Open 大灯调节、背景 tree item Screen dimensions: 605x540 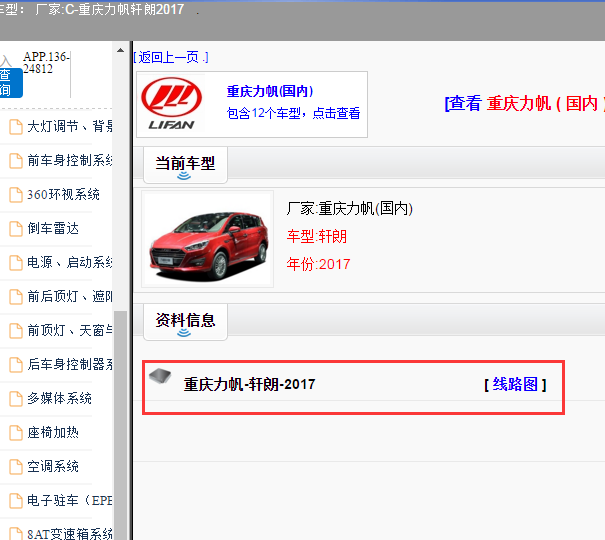click(70, 127)
